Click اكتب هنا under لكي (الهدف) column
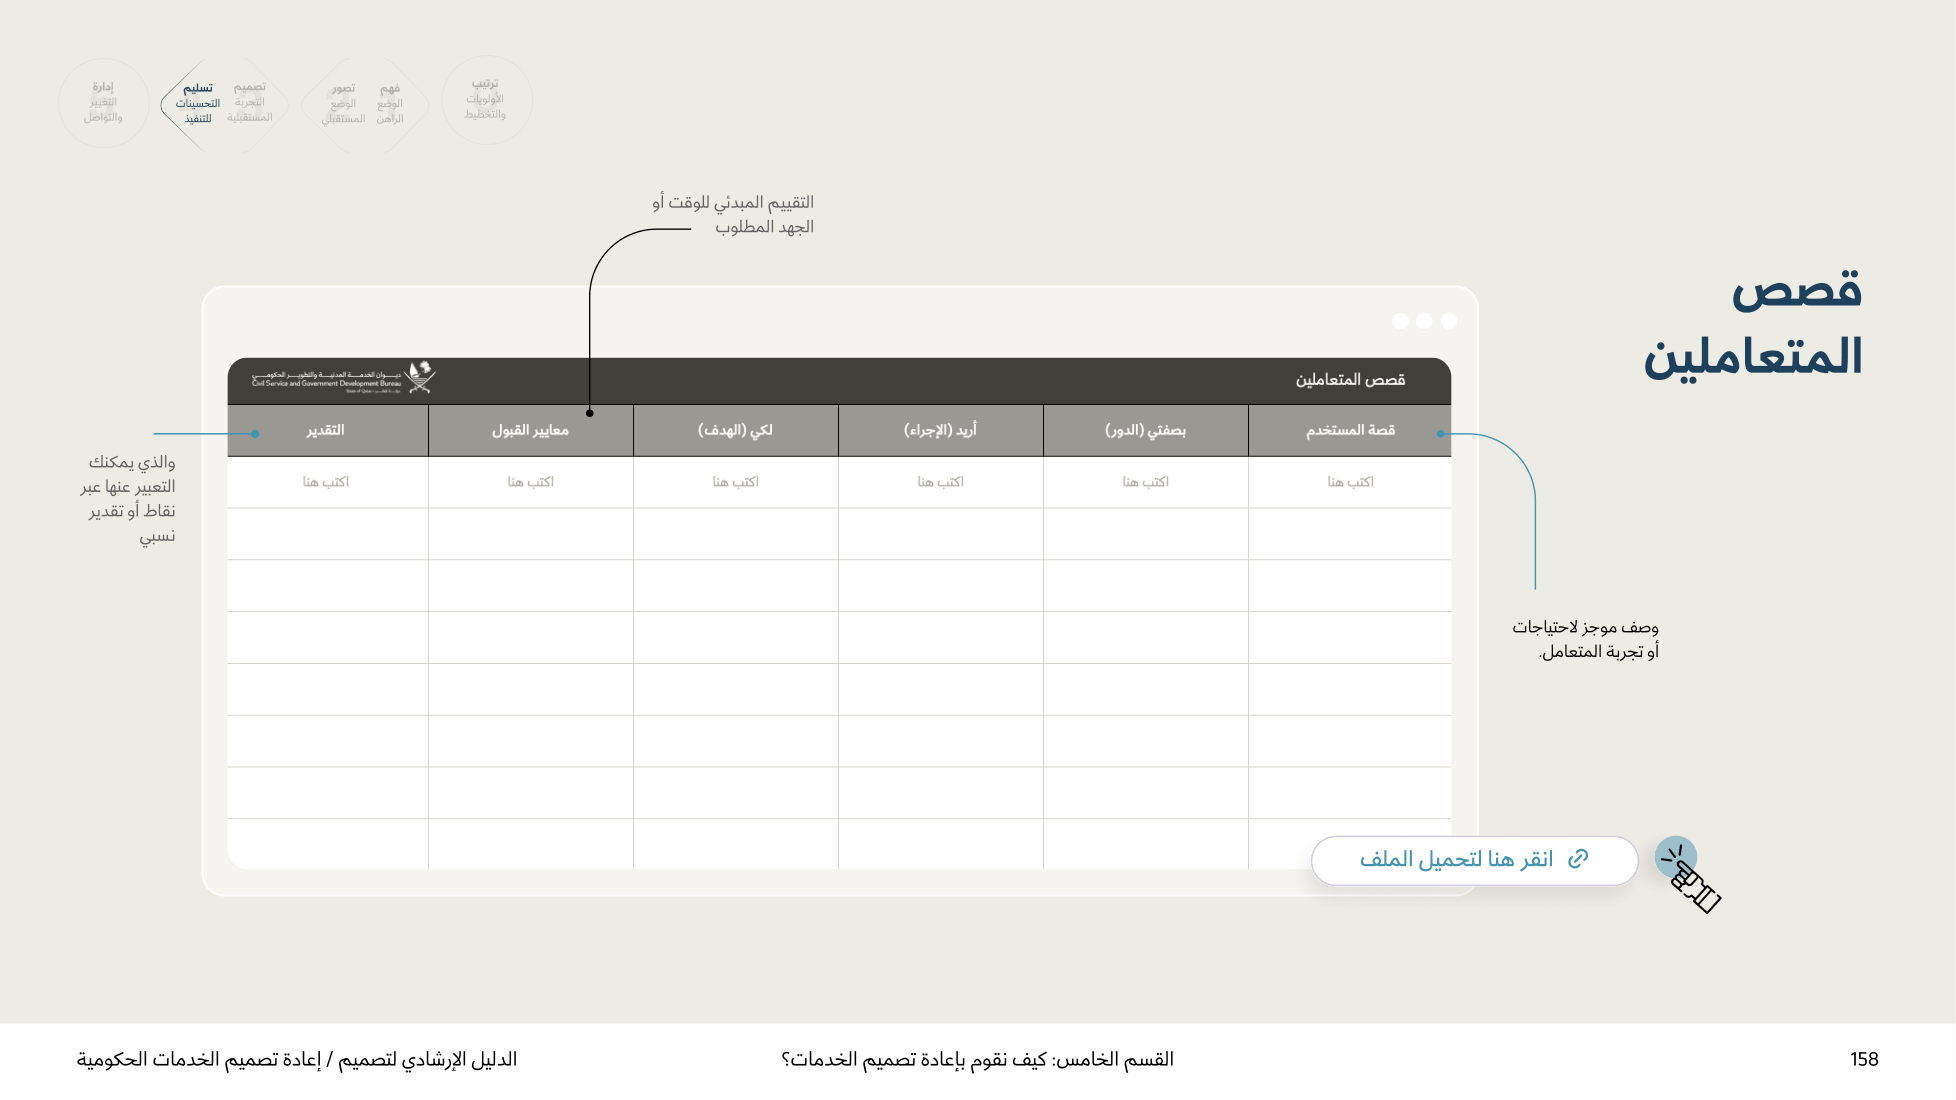The width and height of the screenshot is (1956, 1100). [x=735, y=482]
